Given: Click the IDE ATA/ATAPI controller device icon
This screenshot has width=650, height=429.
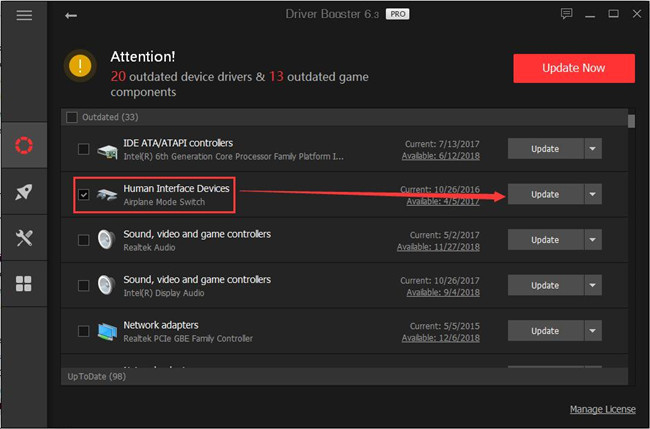Looking at the screenshot, I should pyautogui.click(x=107, y=151).
